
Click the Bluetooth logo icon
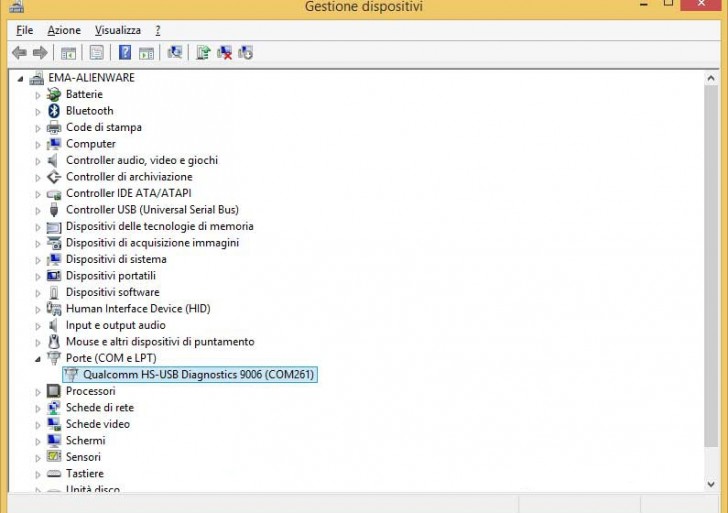pyautogui.click(x=54, y=110)
